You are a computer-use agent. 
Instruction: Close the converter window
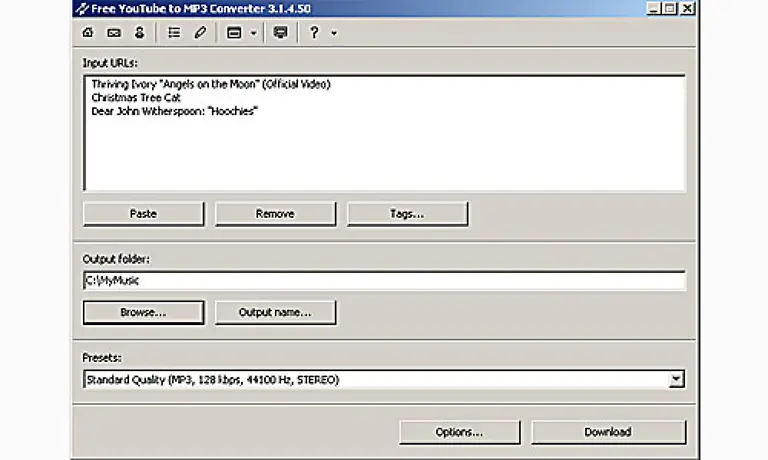pos(688,8)
